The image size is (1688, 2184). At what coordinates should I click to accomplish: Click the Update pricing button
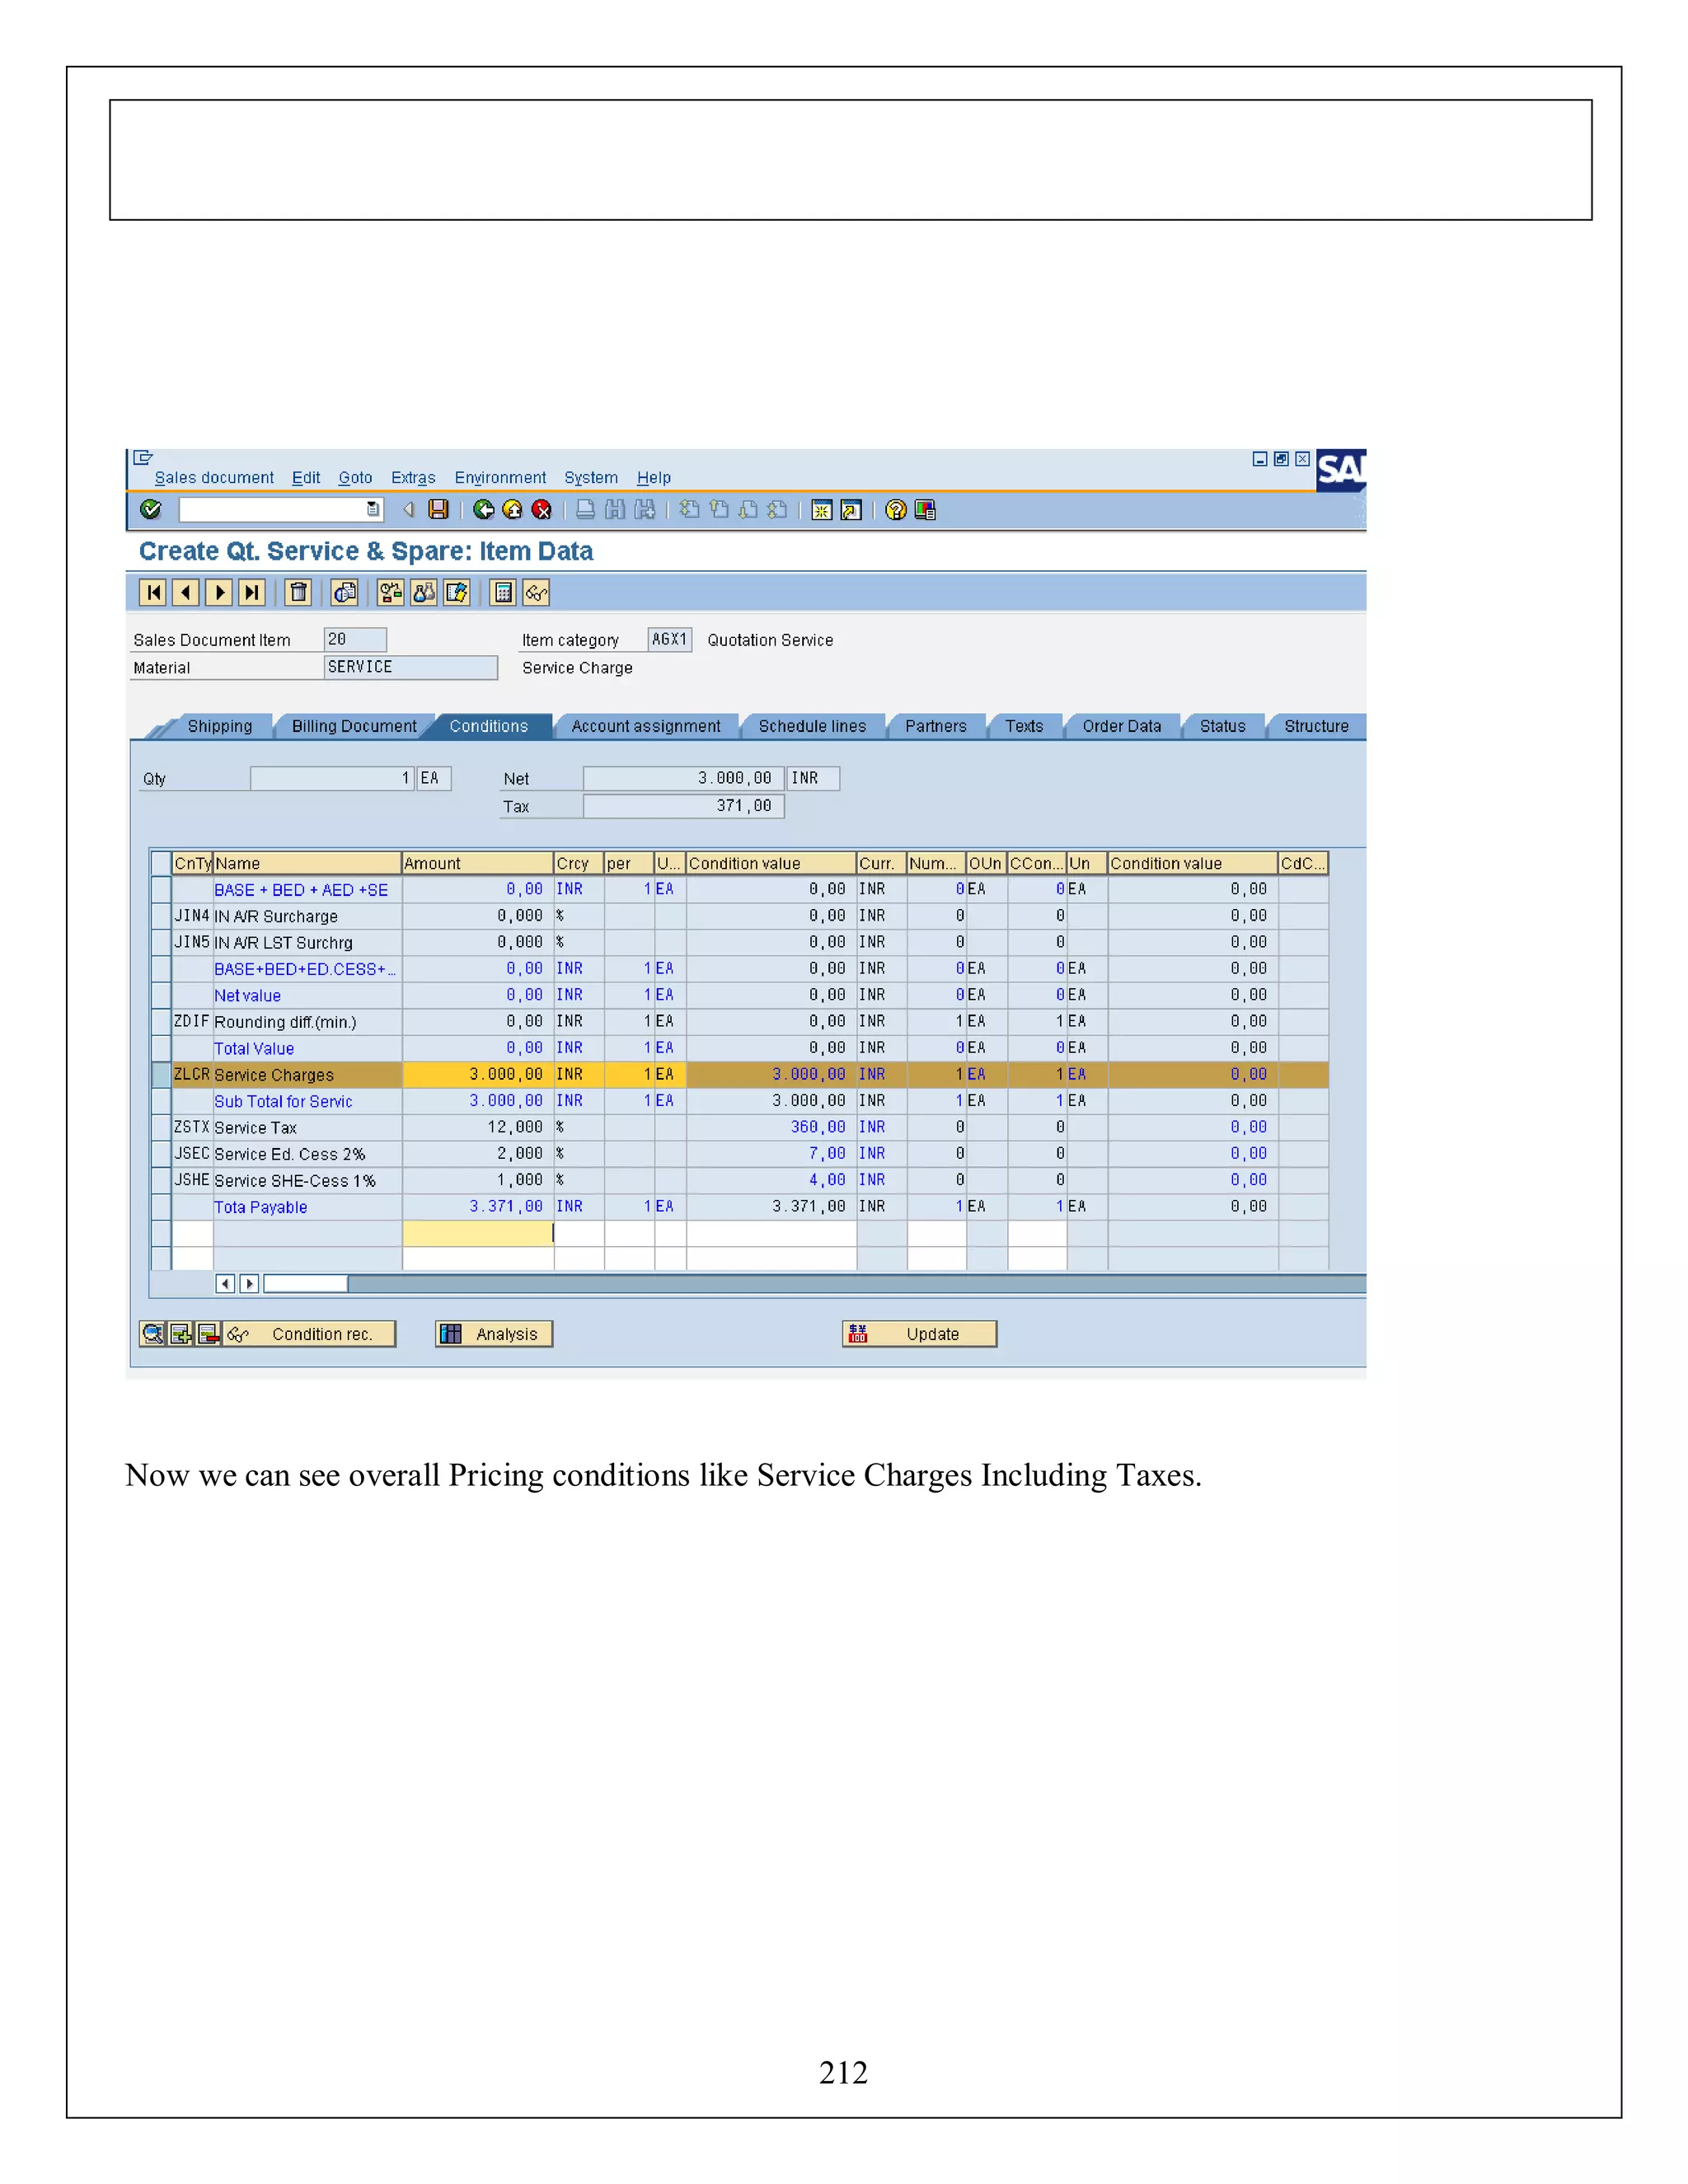pos(919,1334)
